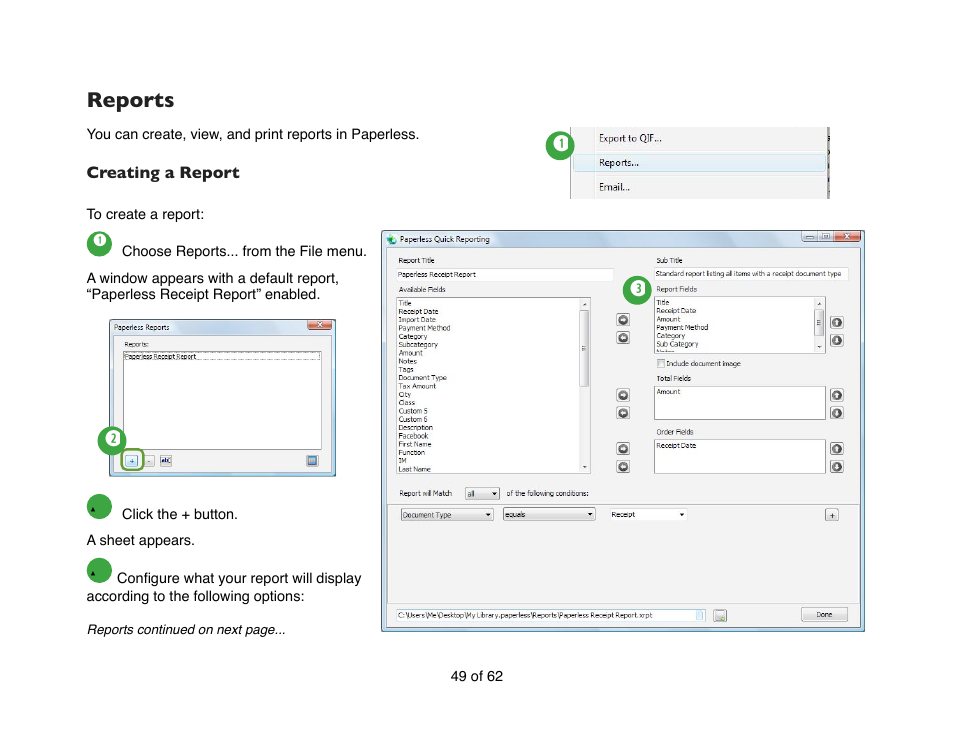Screen dimensions: 954x738
Task: Click the browse icon beside the report path
Action: click(720, 616)
